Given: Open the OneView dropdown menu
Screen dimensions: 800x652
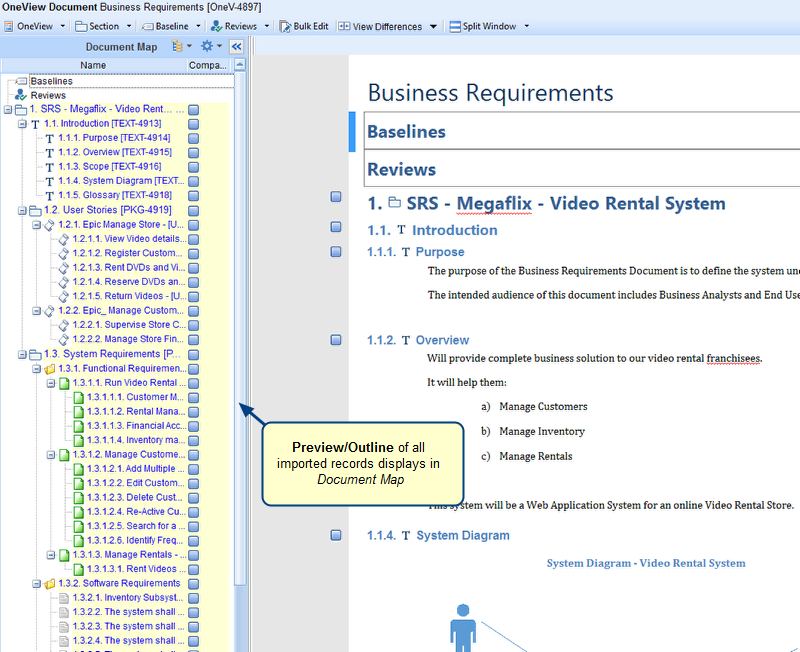Looking at the screenshot, I should 35,26.
